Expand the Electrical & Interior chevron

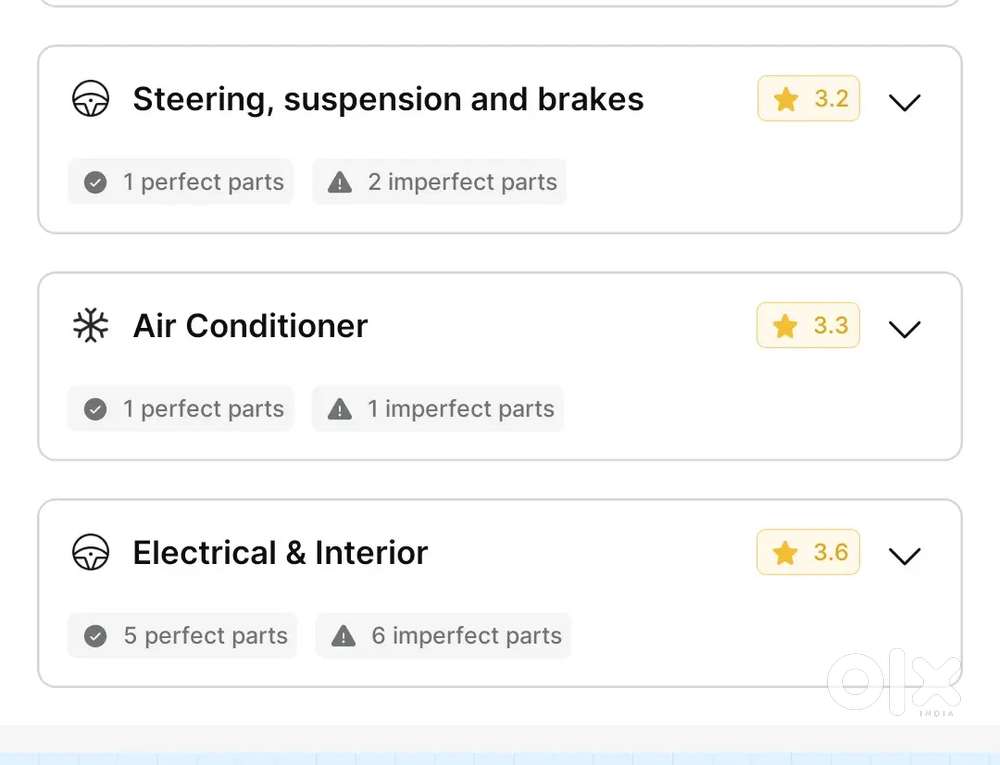904,555
